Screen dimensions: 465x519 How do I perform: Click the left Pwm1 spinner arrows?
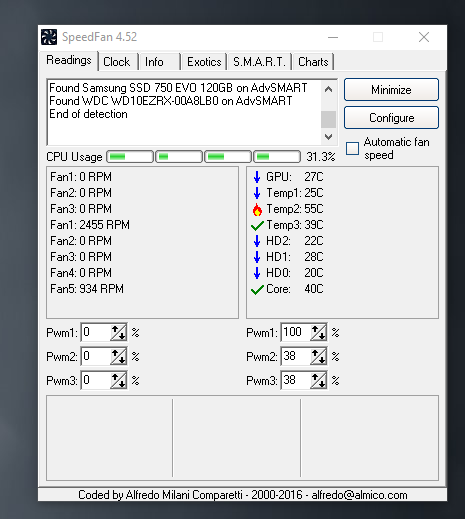[x=118, y=332]
